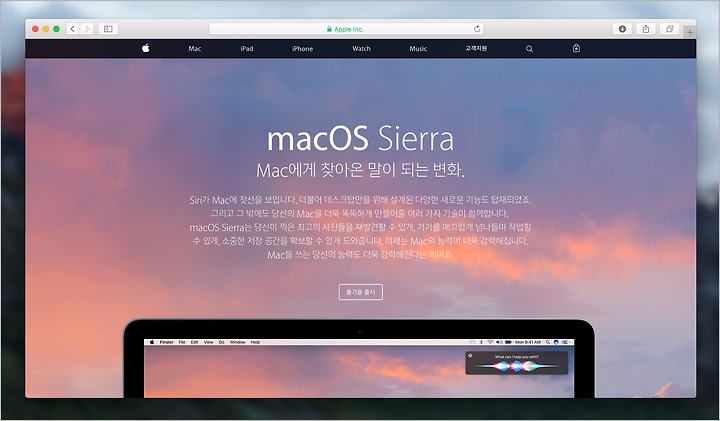Reload the page with the refresh icon
720x421 pixels.
[477, 29]
